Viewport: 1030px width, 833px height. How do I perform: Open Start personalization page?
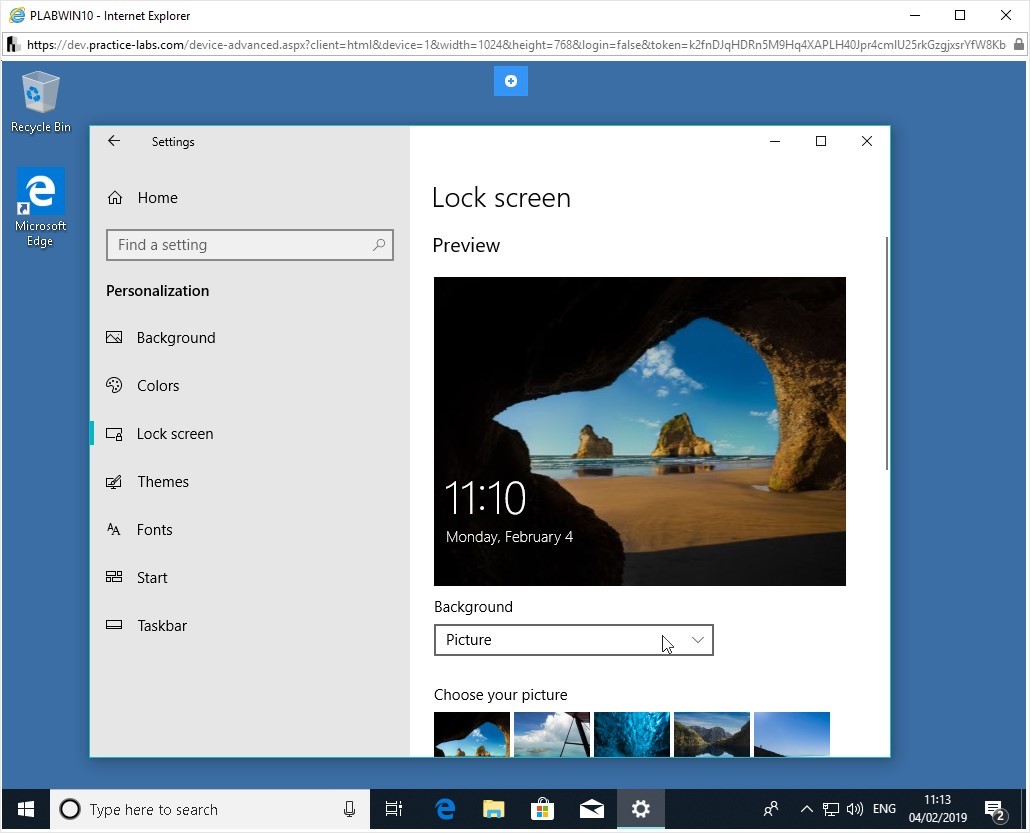pyautogui.click(x=137, y=577)
